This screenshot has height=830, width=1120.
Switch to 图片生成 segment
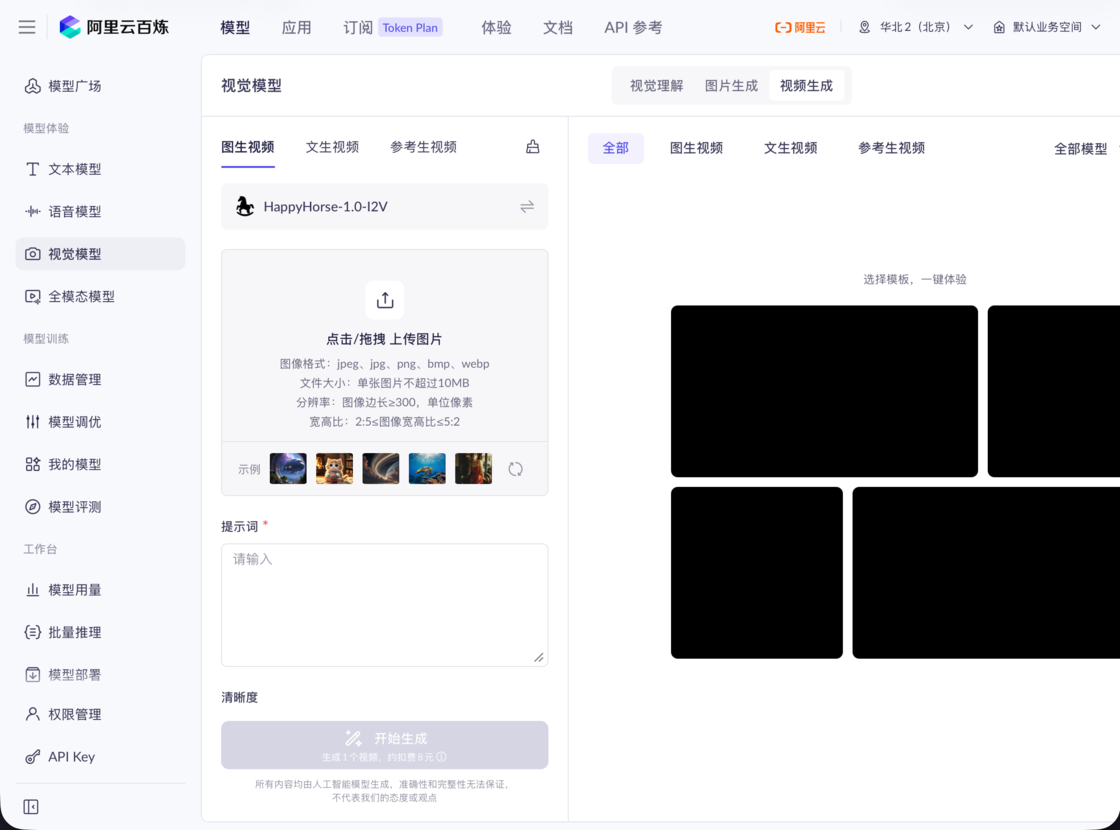click(x=731, y=86)
